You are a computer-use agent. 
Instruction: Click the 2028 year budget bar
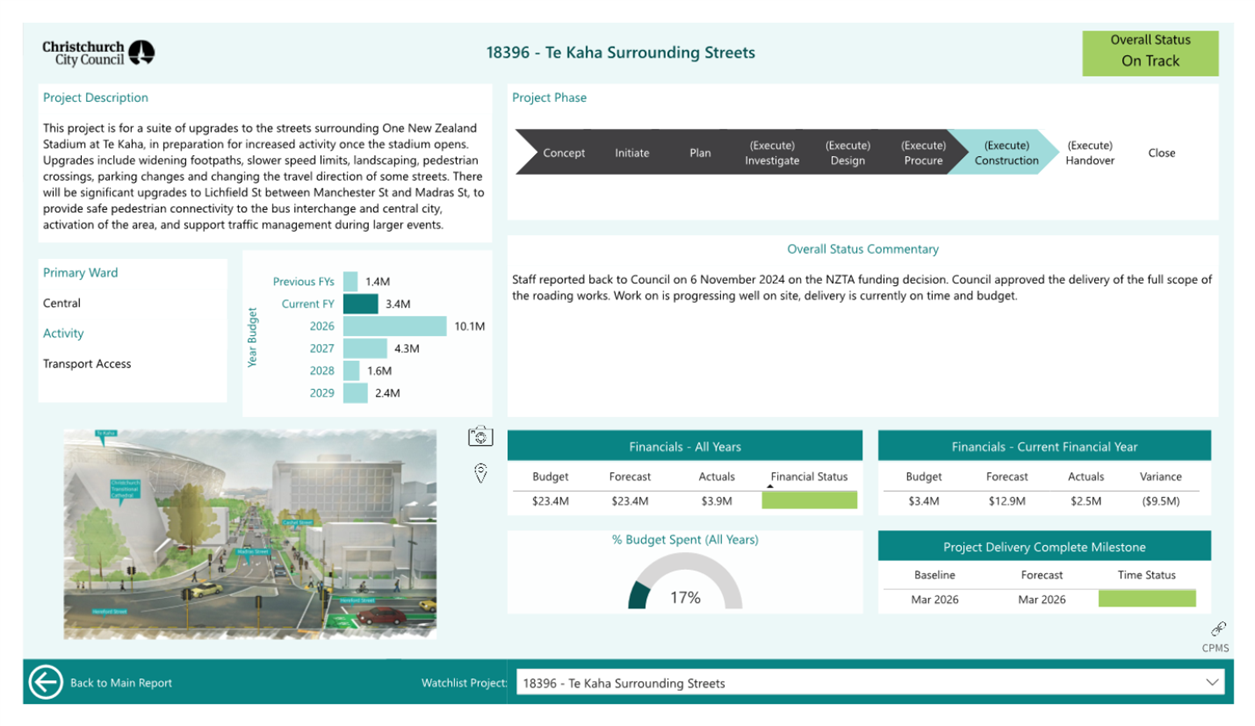(351, 370)
